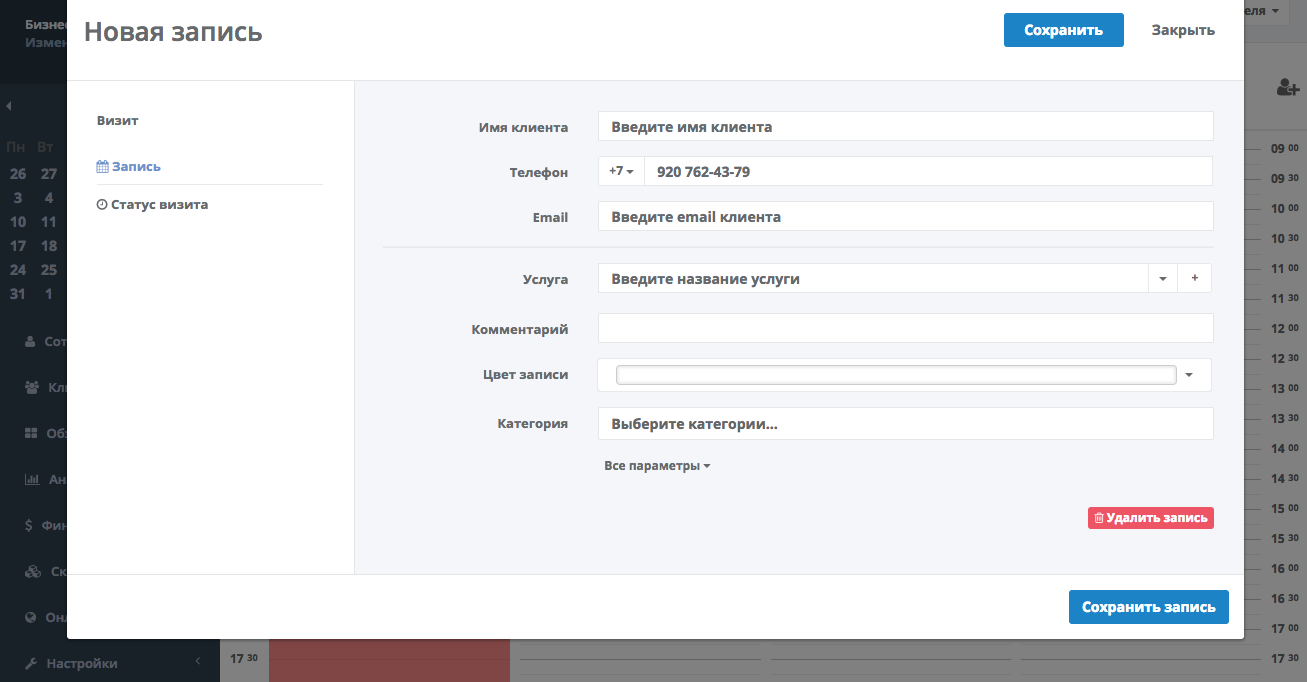This screenshot has height=682, width=1307.
Task: Click the globe icon in the sidebar
Action: click(31, 617)
